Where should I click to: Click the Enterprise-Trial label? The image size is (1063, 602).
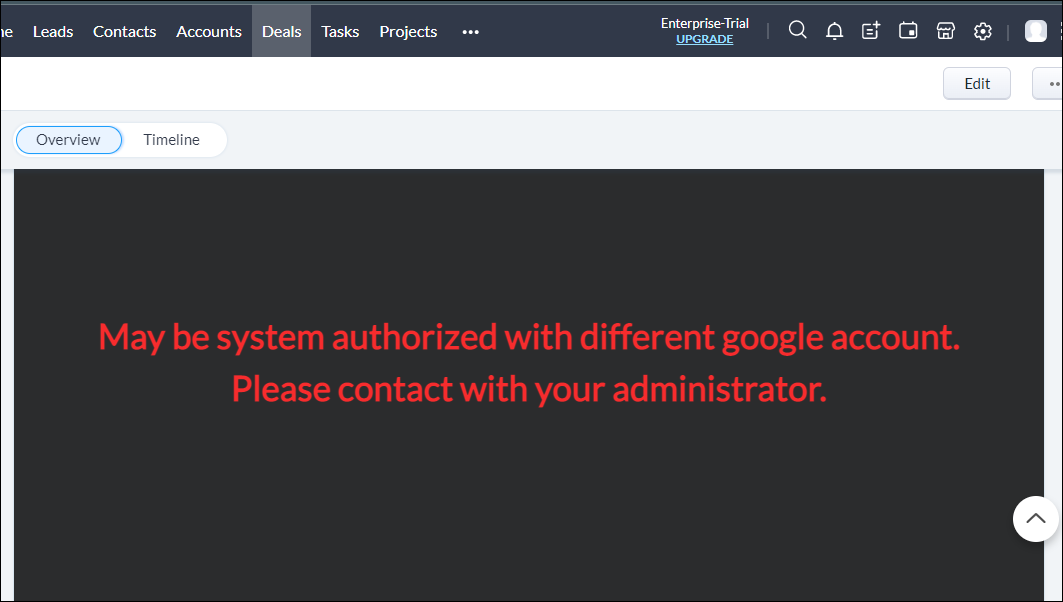[704, 23]
